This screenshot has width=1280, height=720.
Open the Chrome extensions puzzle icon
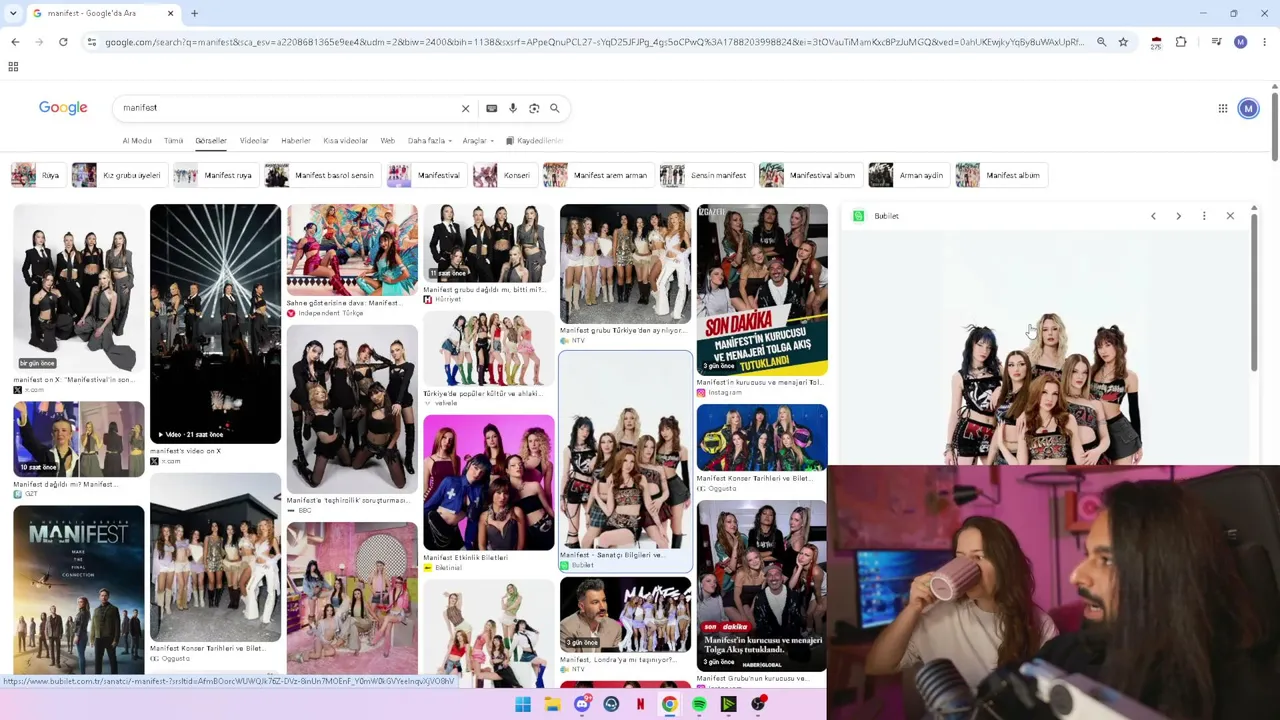pos(1181,42)
